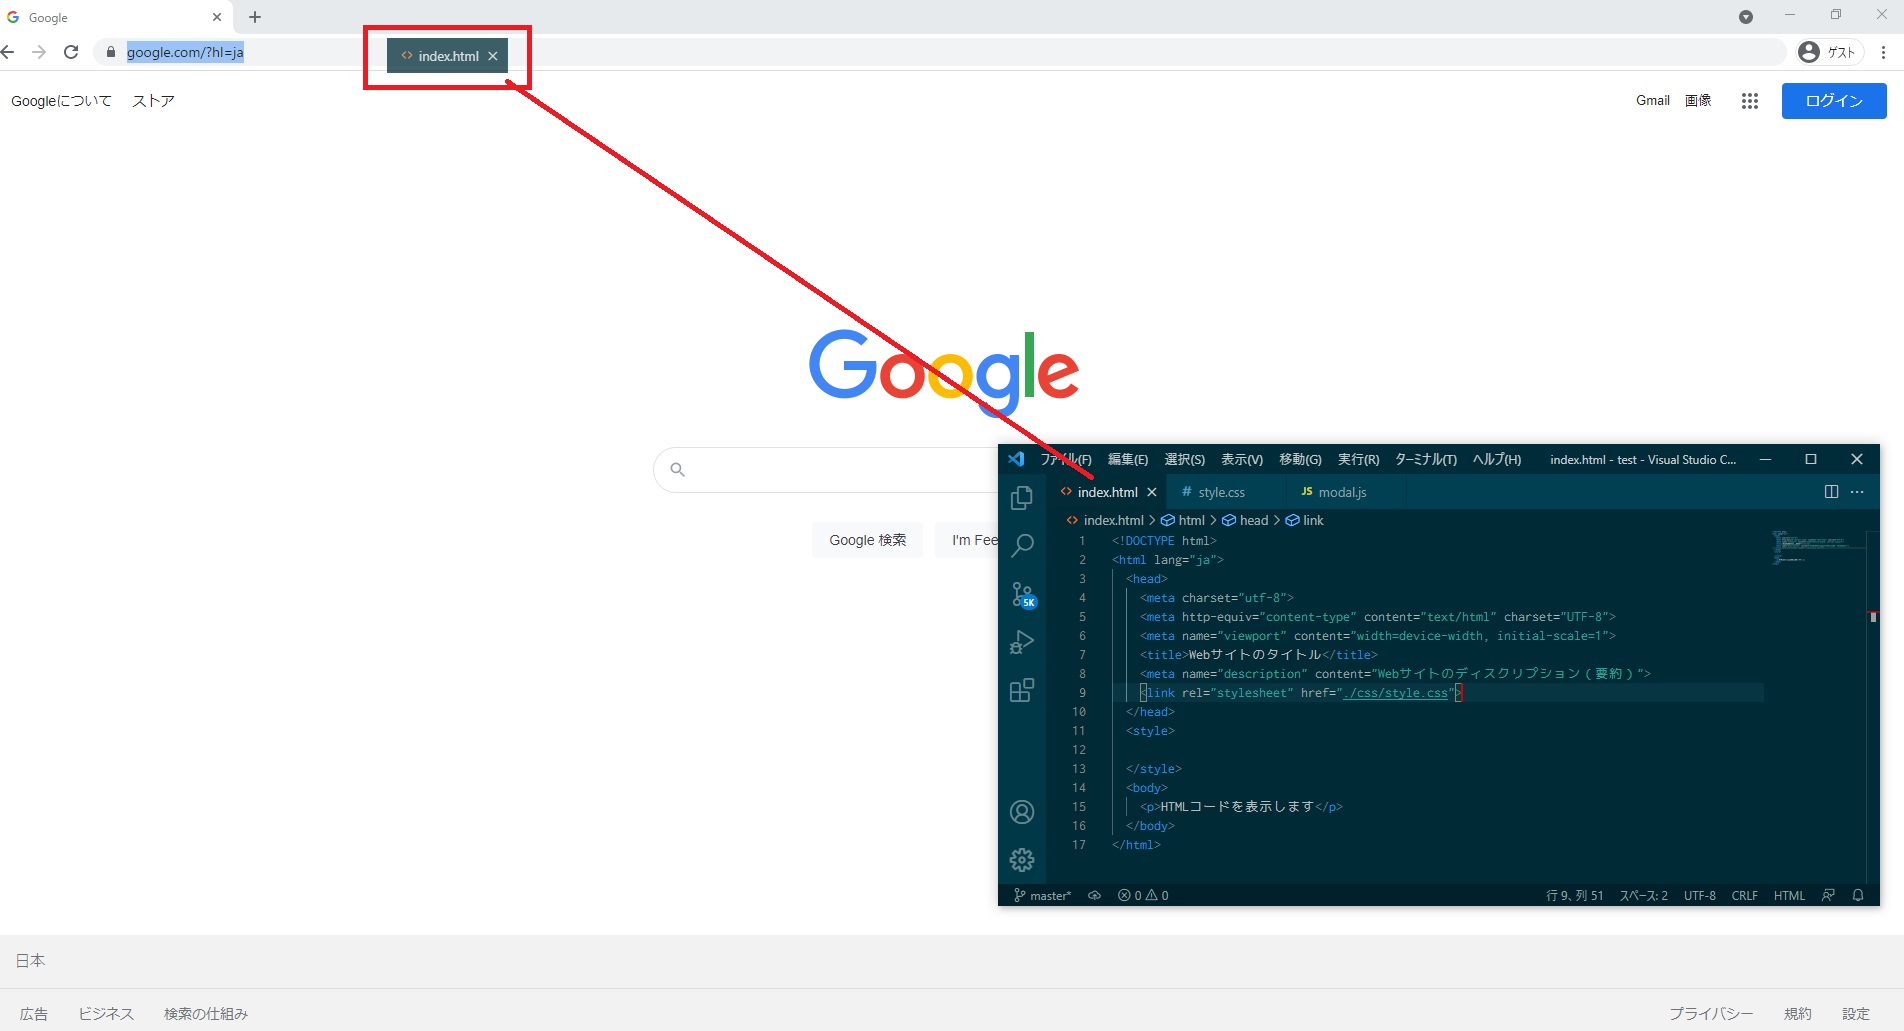
Task: Open the 検索の仕組み footer link
Action: pyautogui.click(x=206, y=1014)
